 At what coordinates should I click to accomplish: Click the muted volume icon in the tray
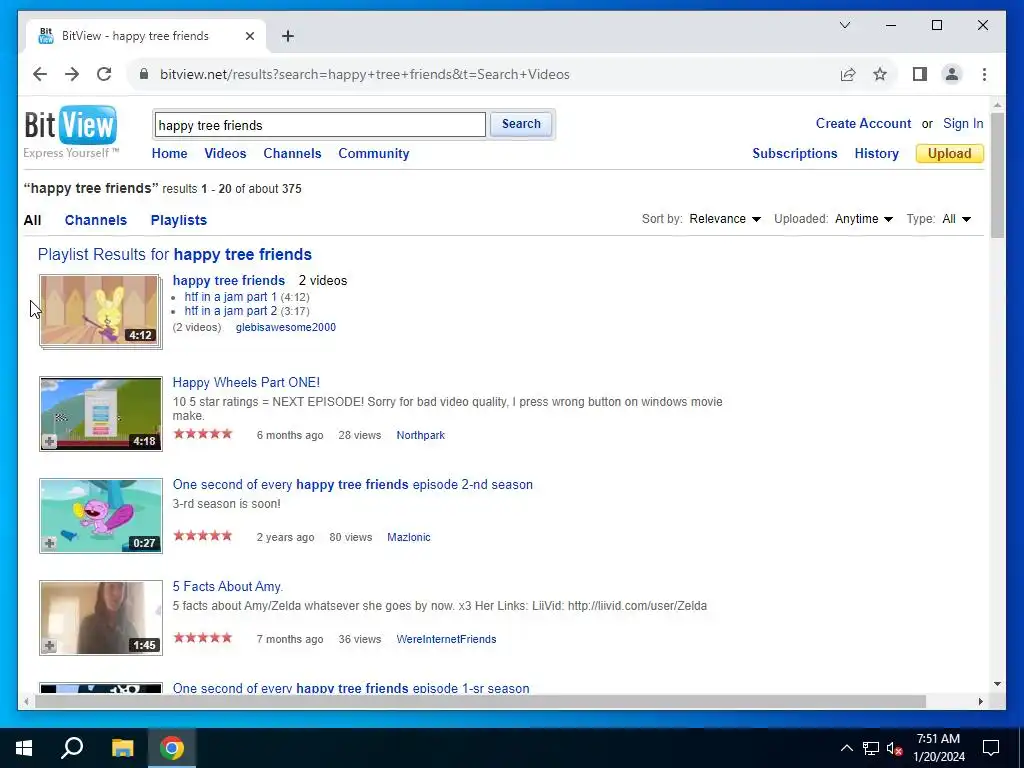tap(895, 748)
